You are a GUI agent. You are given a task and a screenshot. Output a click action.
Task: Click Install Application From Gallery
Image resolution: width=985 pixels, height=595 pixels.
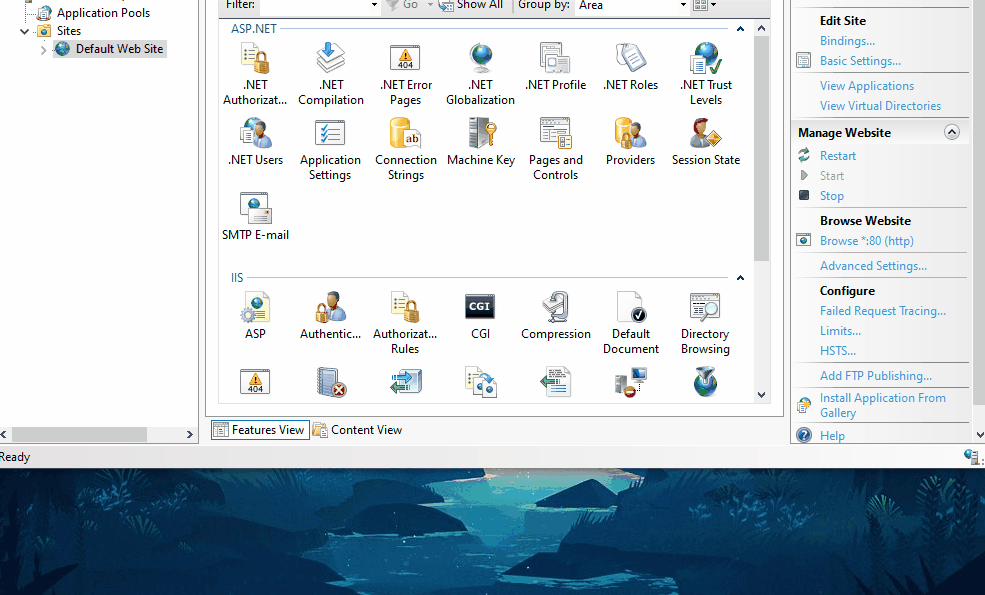(882, 405)
